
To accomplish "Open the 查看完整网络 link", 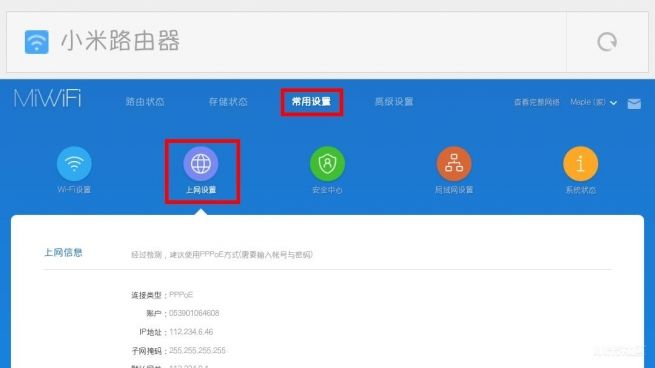I will pos(537,102).
